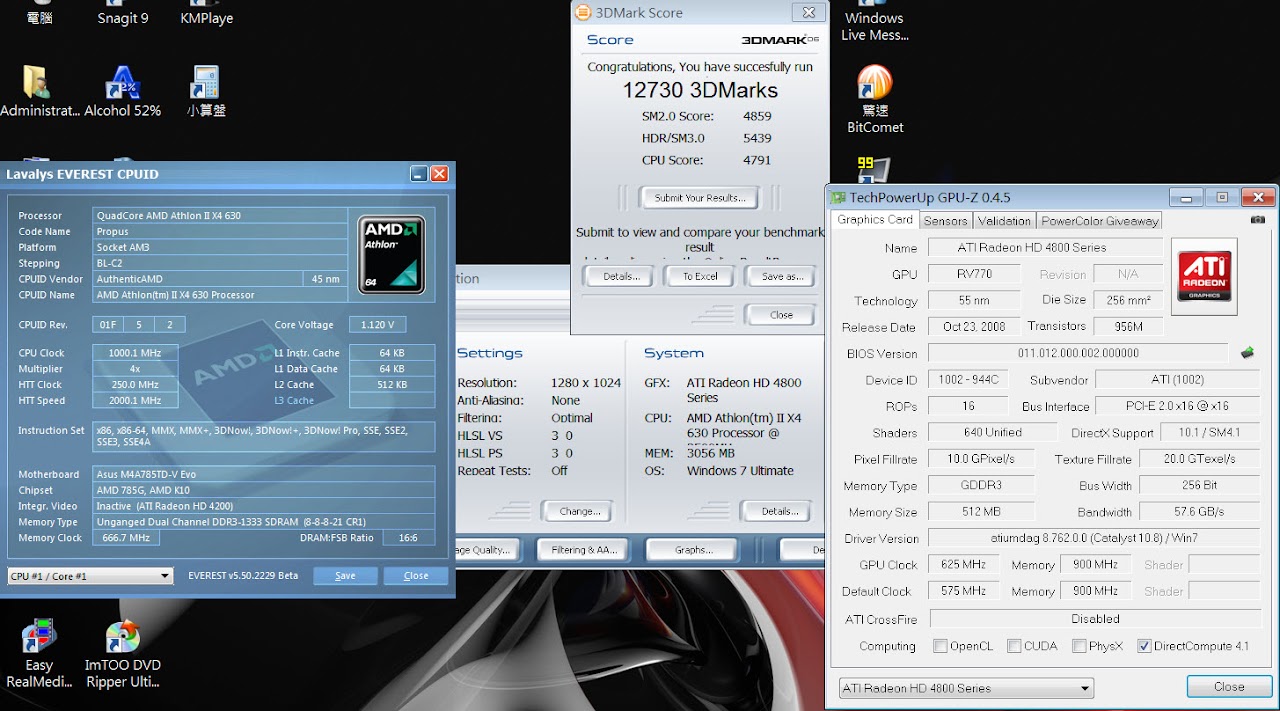This screenshot has height=711, width=1280.
Task: Open Administrator folder icon on desktop
Action: tap(39, 92)
